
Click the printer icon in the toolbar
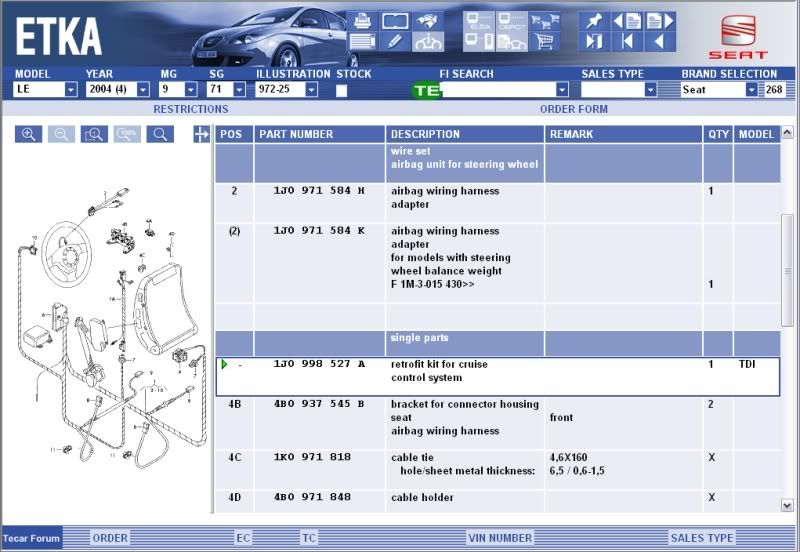point(362,21)
